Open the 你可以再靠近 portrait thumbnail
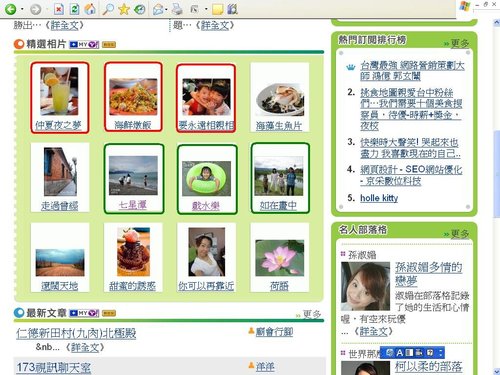Image resolution: width=500 pixels, height=375 pixels. [x=207, y=252]
